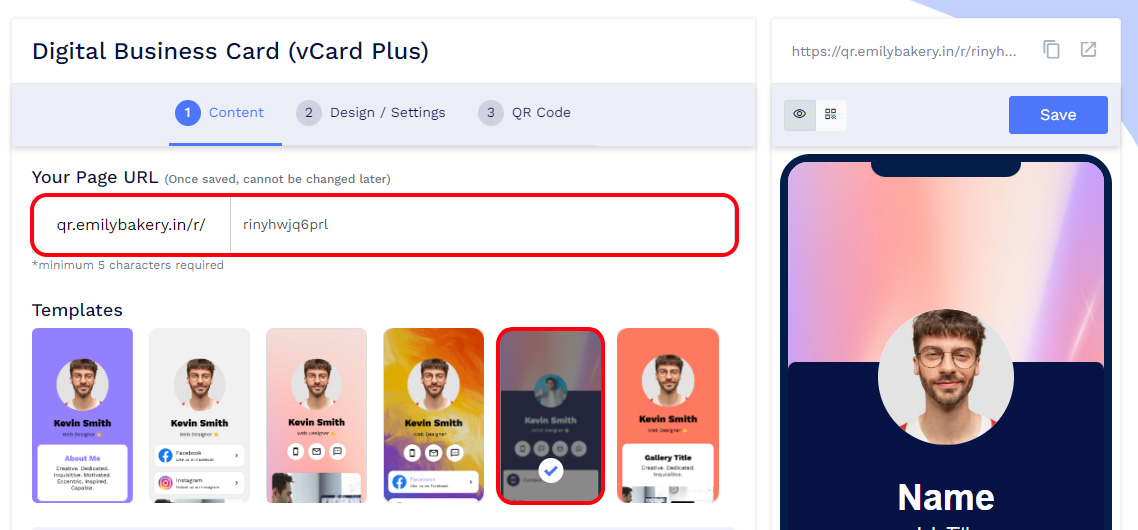The width and height of the screenshot is (1138, 530).
Task: Click the shortened URL text in header
Action: tap(904, 52)
